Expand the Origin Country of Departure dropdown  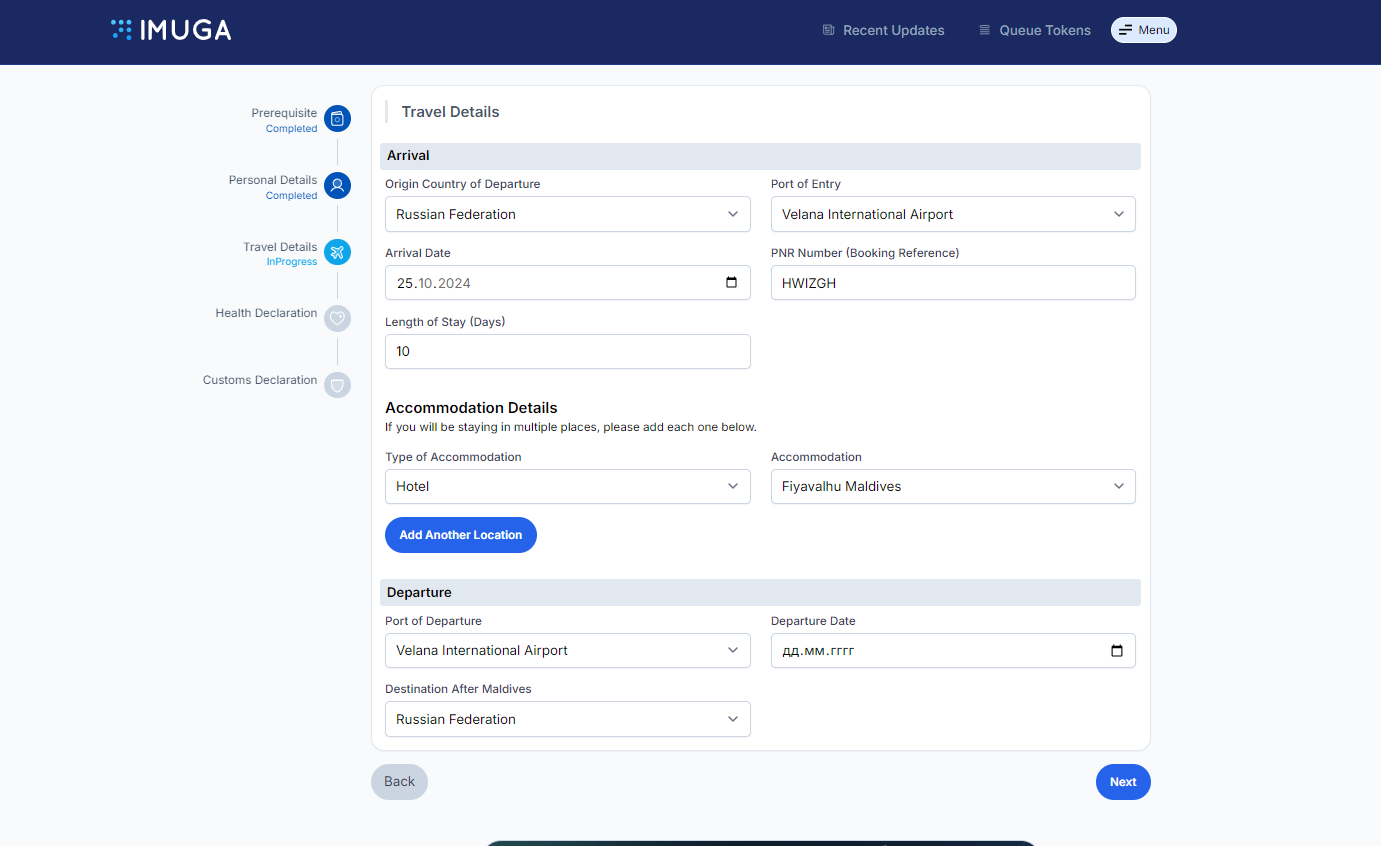point(567,214)
